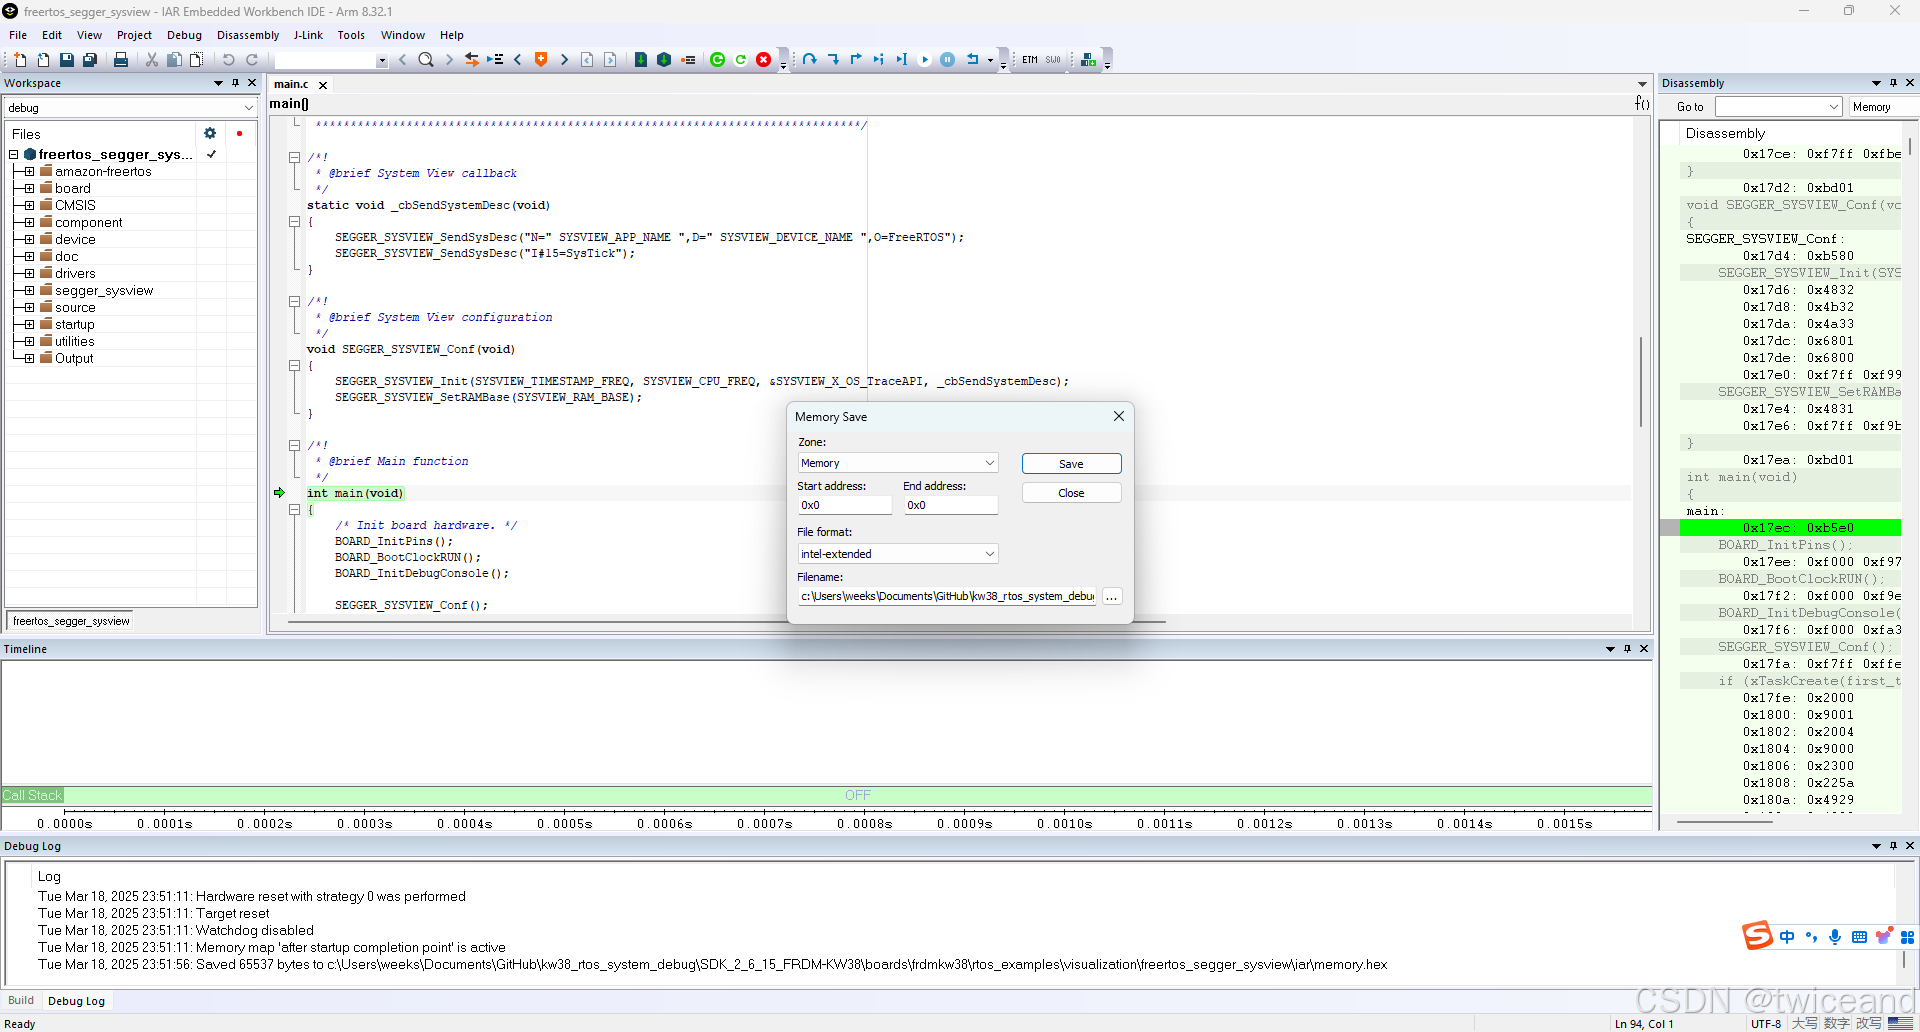This screenshot has height=1032, width=1920.
Task: Switch to the Build tab
Action: click(21, 1000)
